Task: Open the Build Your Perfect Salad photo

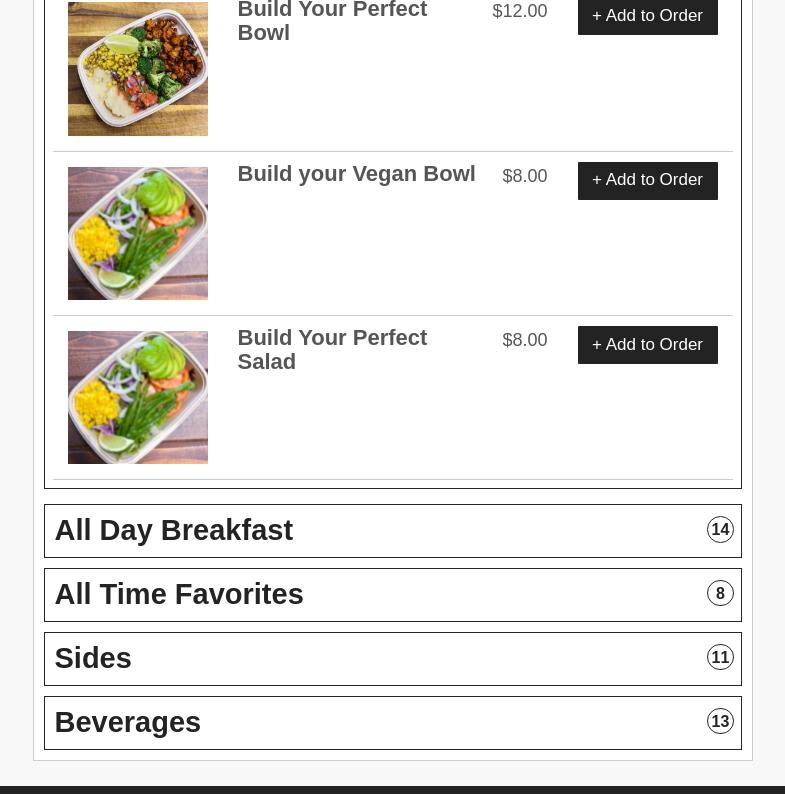Action: (138, 398)
